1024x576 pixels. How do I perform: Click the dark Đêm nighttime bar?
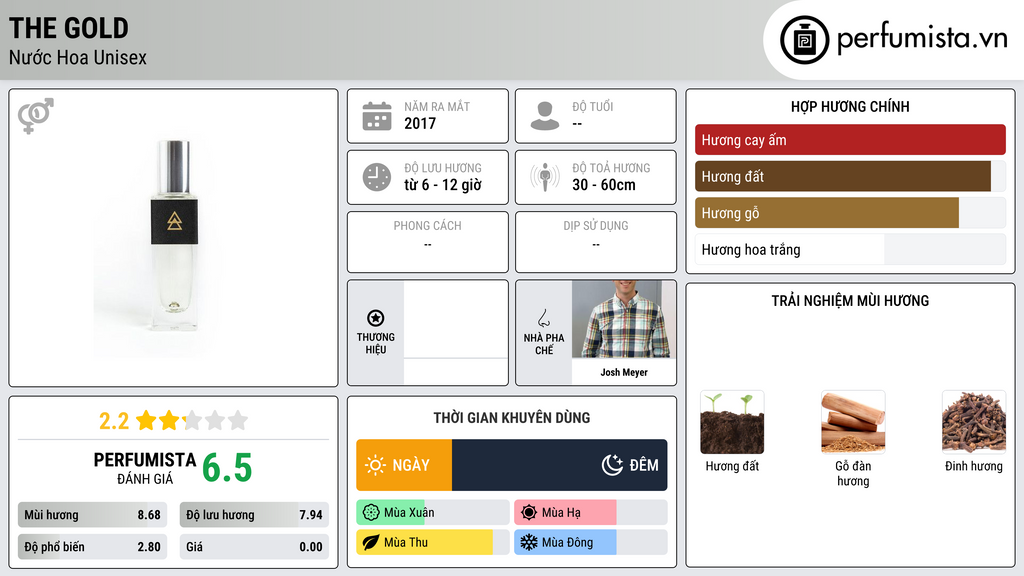pyautogui.click(x=560, y=465)
